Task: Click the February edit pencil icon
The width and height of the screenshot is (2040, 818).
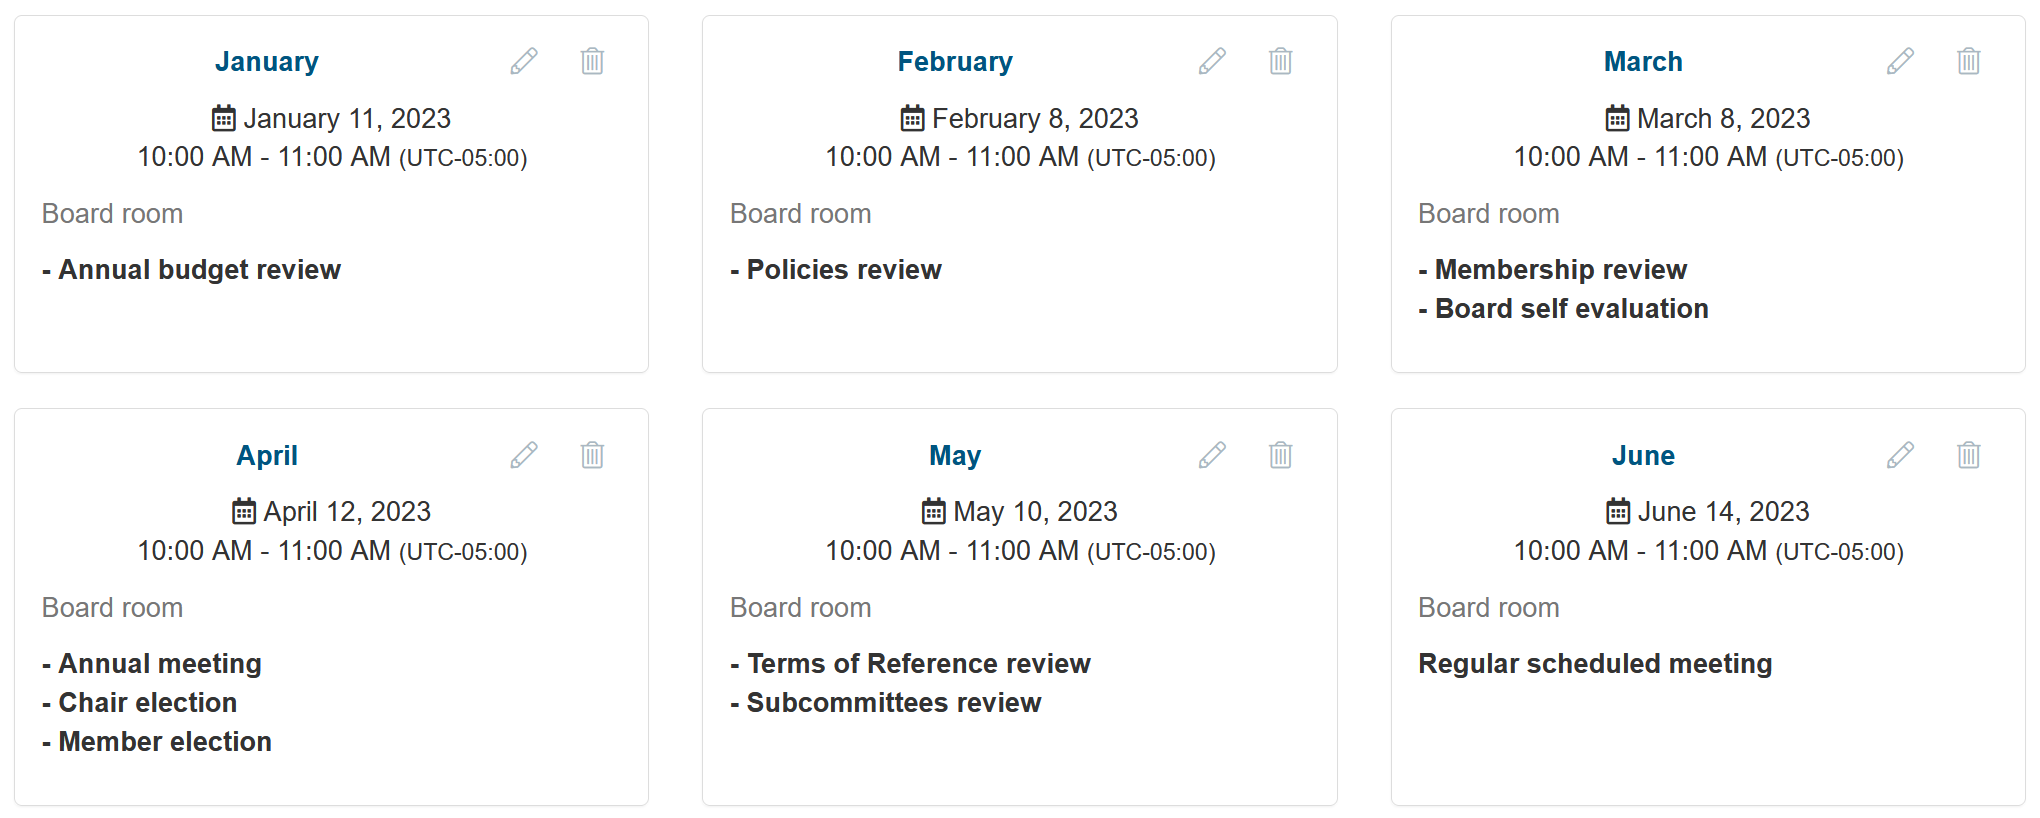Action: [1212, 61]
